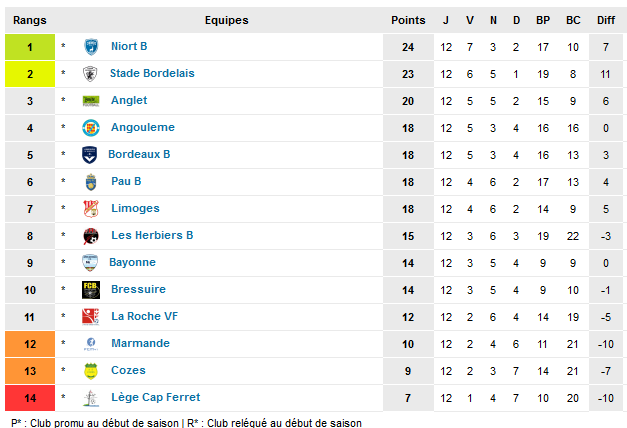Screen dimensions: 627x428
Task: Click the Pau B club badge
Action: tap(91, 182)
